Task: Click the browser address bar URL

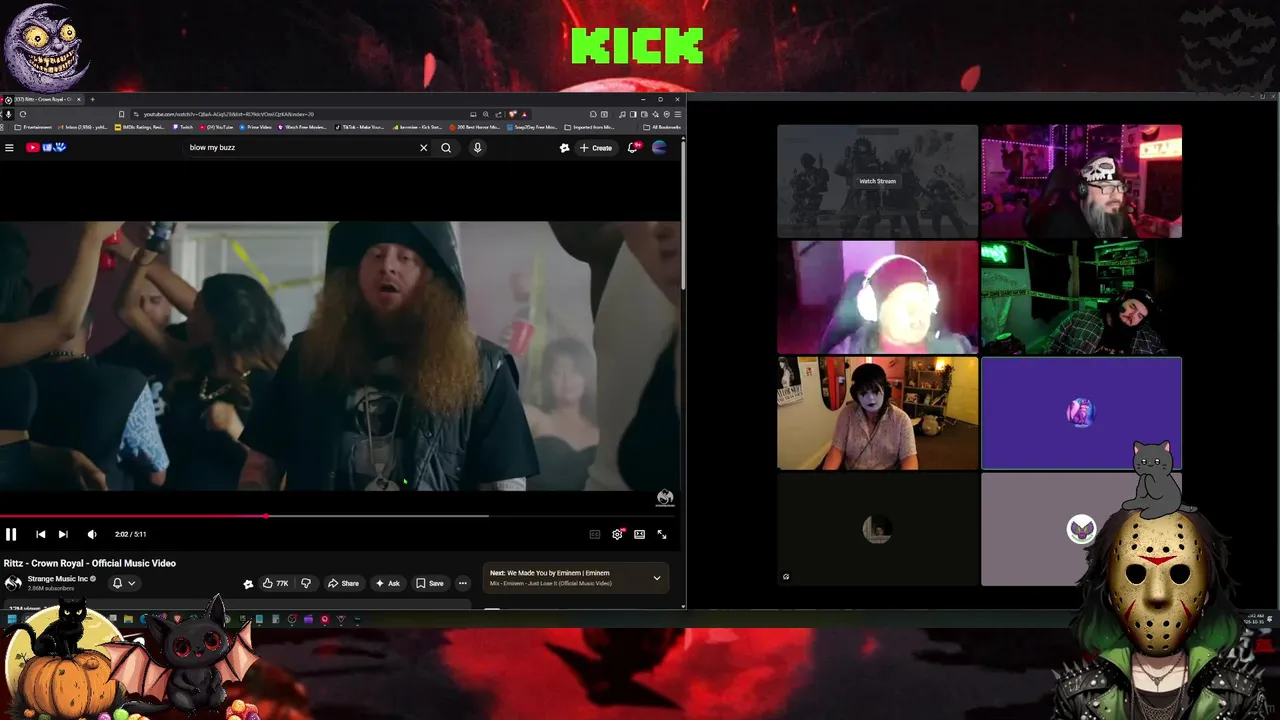Action: pos(228,114)
